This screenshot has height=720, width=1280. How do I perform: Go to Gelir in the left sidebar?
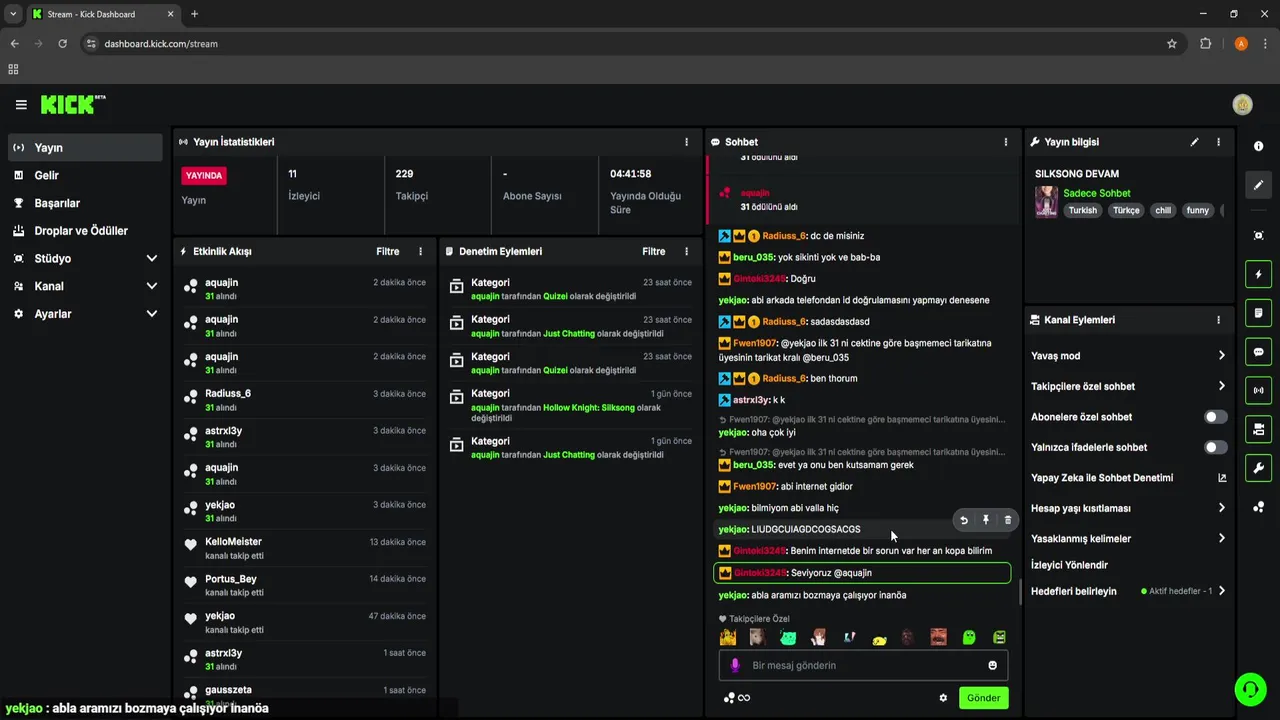pos(85,175)
